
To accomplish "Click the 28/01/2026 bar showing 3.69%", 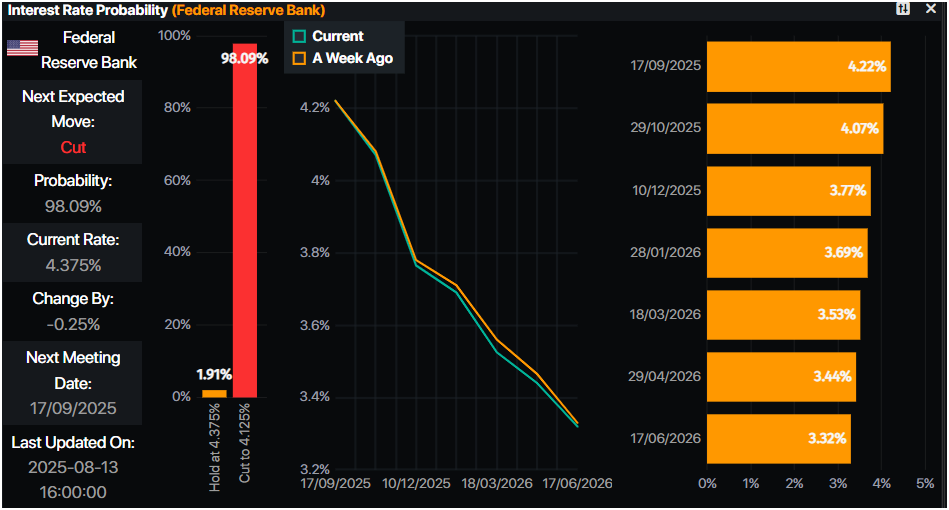I will [787, 253].
